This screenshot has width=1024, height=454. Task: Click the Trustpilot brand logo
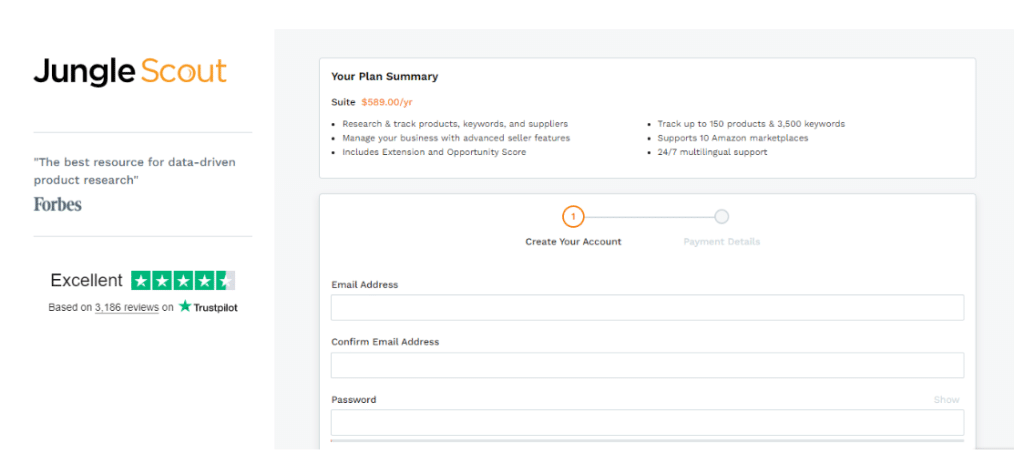click(208, 307)
